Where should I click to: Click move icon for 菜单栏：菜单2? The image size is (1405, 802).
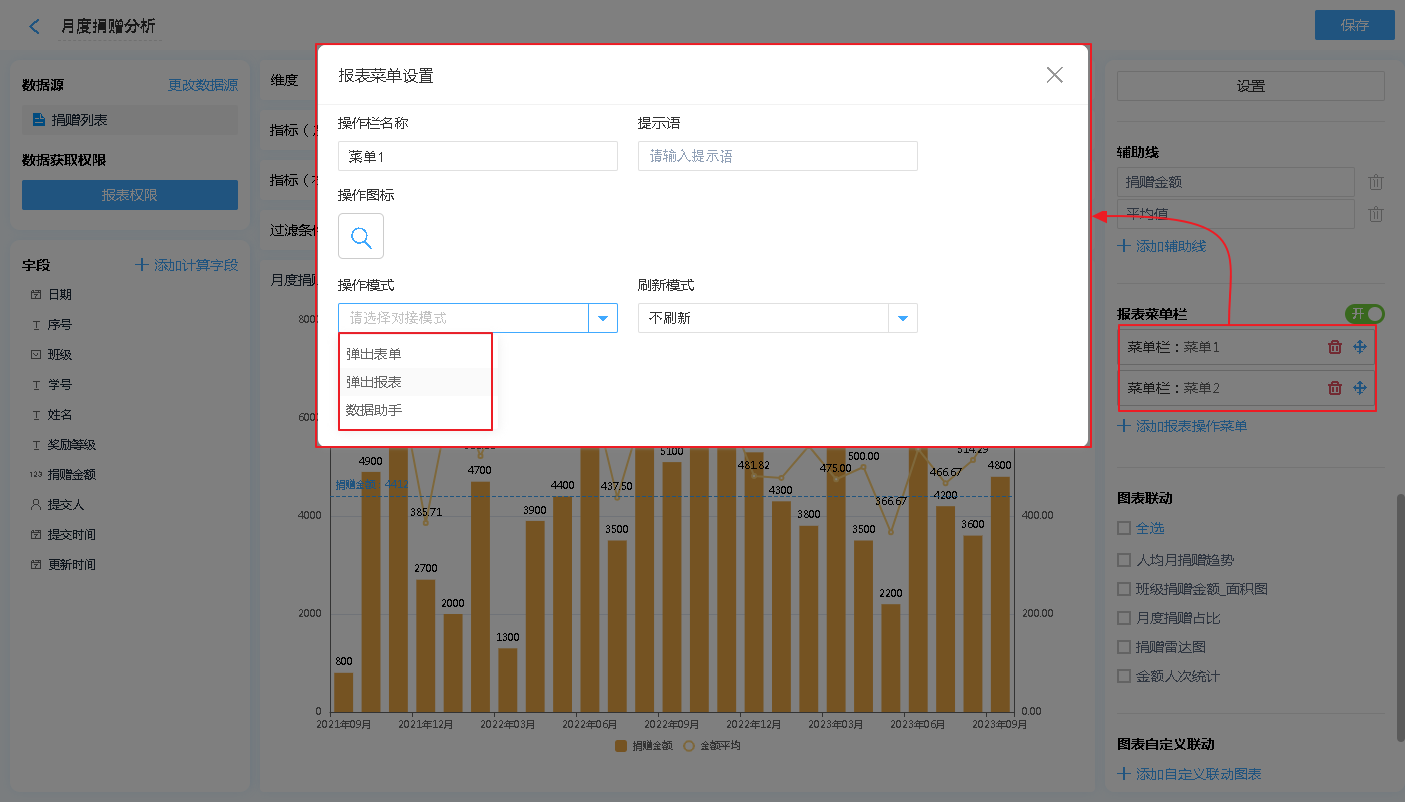(1360, 388)
